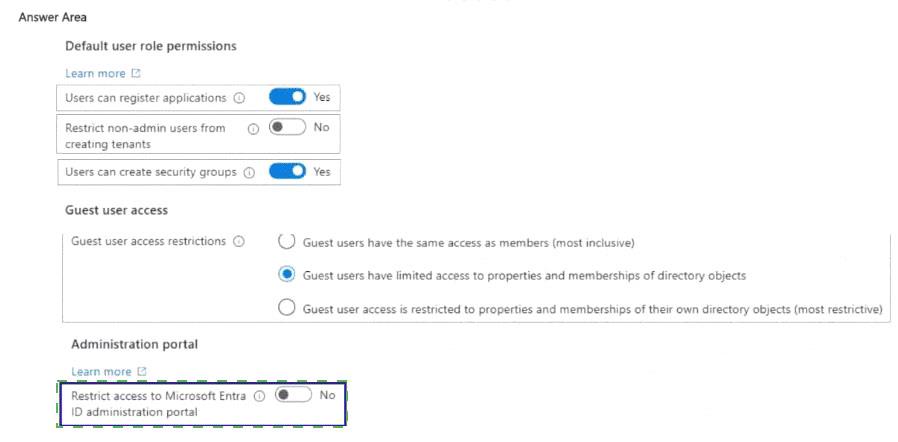Click the Default user role permissions heading
898x442 pixels.
click(x=150, y=46)
